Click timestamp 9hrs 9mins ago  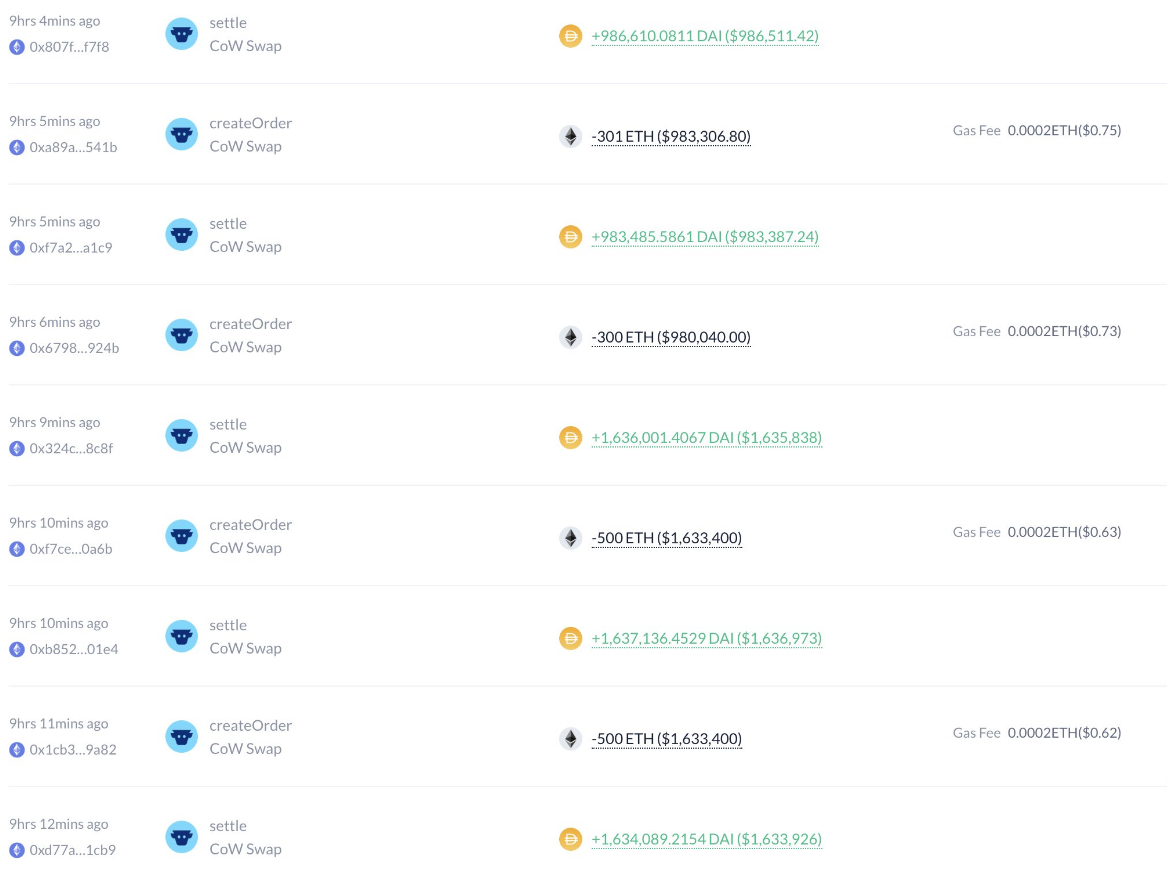pos(54,423)
